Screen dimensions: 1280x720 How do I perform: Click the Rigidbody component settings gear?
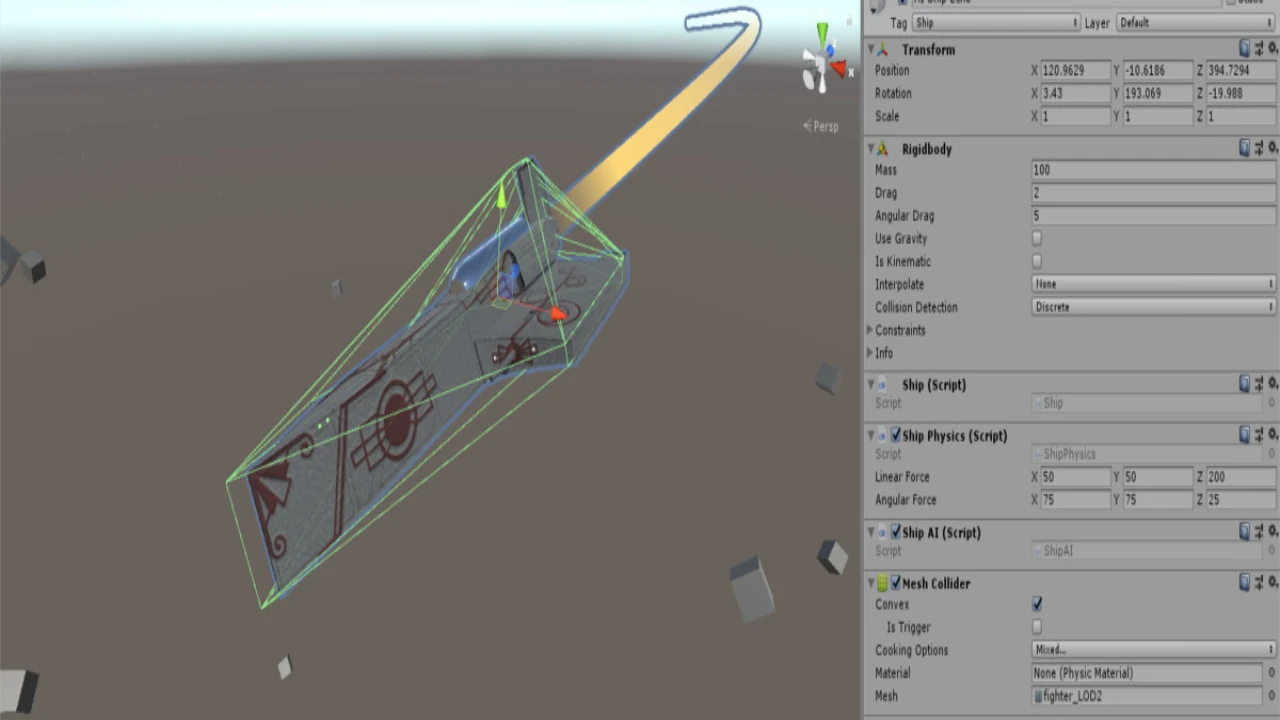point(1272,149)
